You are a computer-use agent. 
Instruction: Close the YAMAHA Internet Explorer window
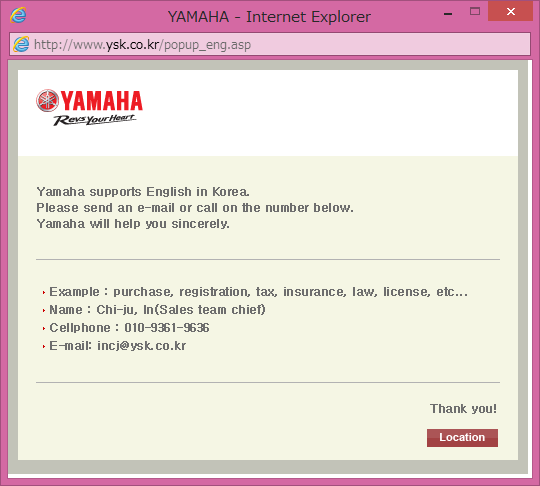click(510, 11)
